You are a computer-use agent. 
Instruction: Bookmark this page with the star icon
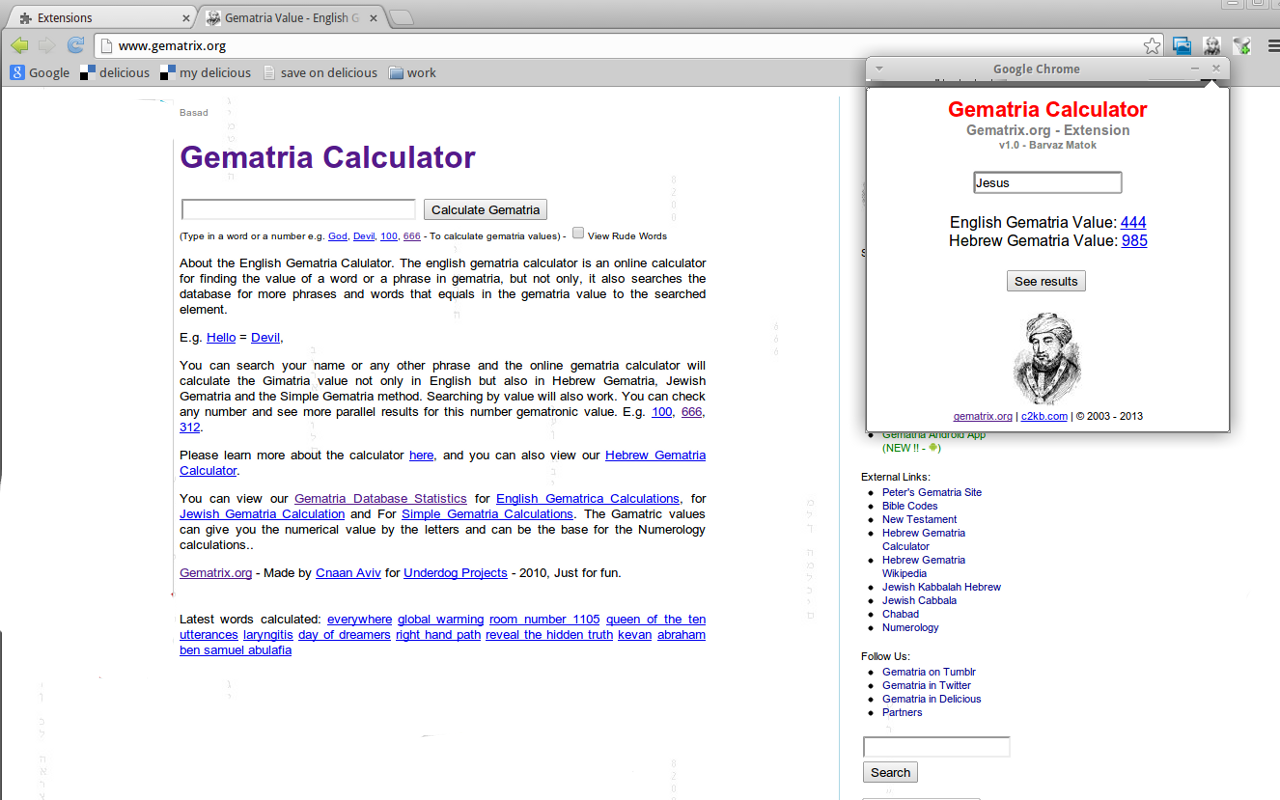coord(1152,45)
